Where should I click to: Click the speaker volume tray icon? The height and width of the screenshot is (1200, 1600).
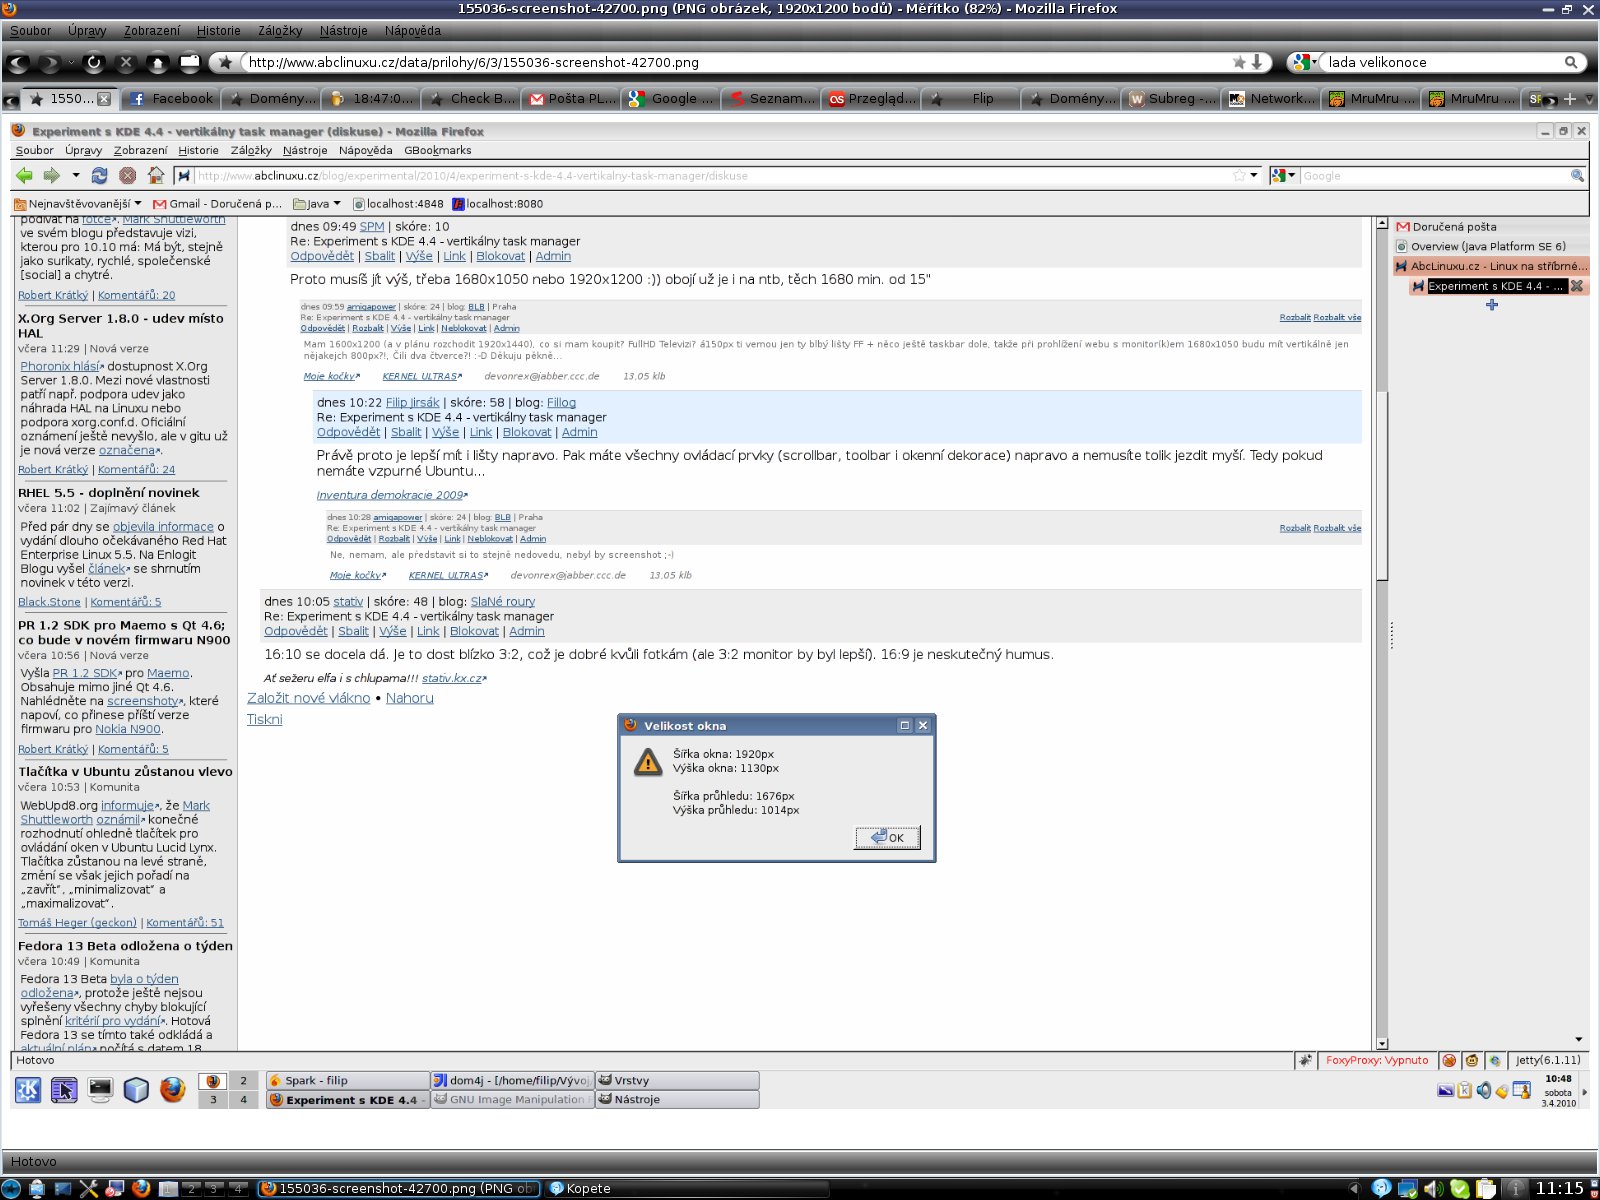click(1434, 1189)
